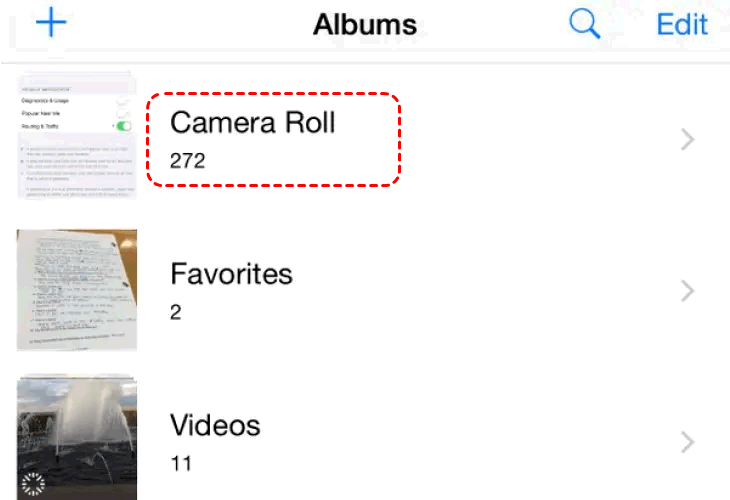Open search with the magnifying glass icon

pos(585,24)
